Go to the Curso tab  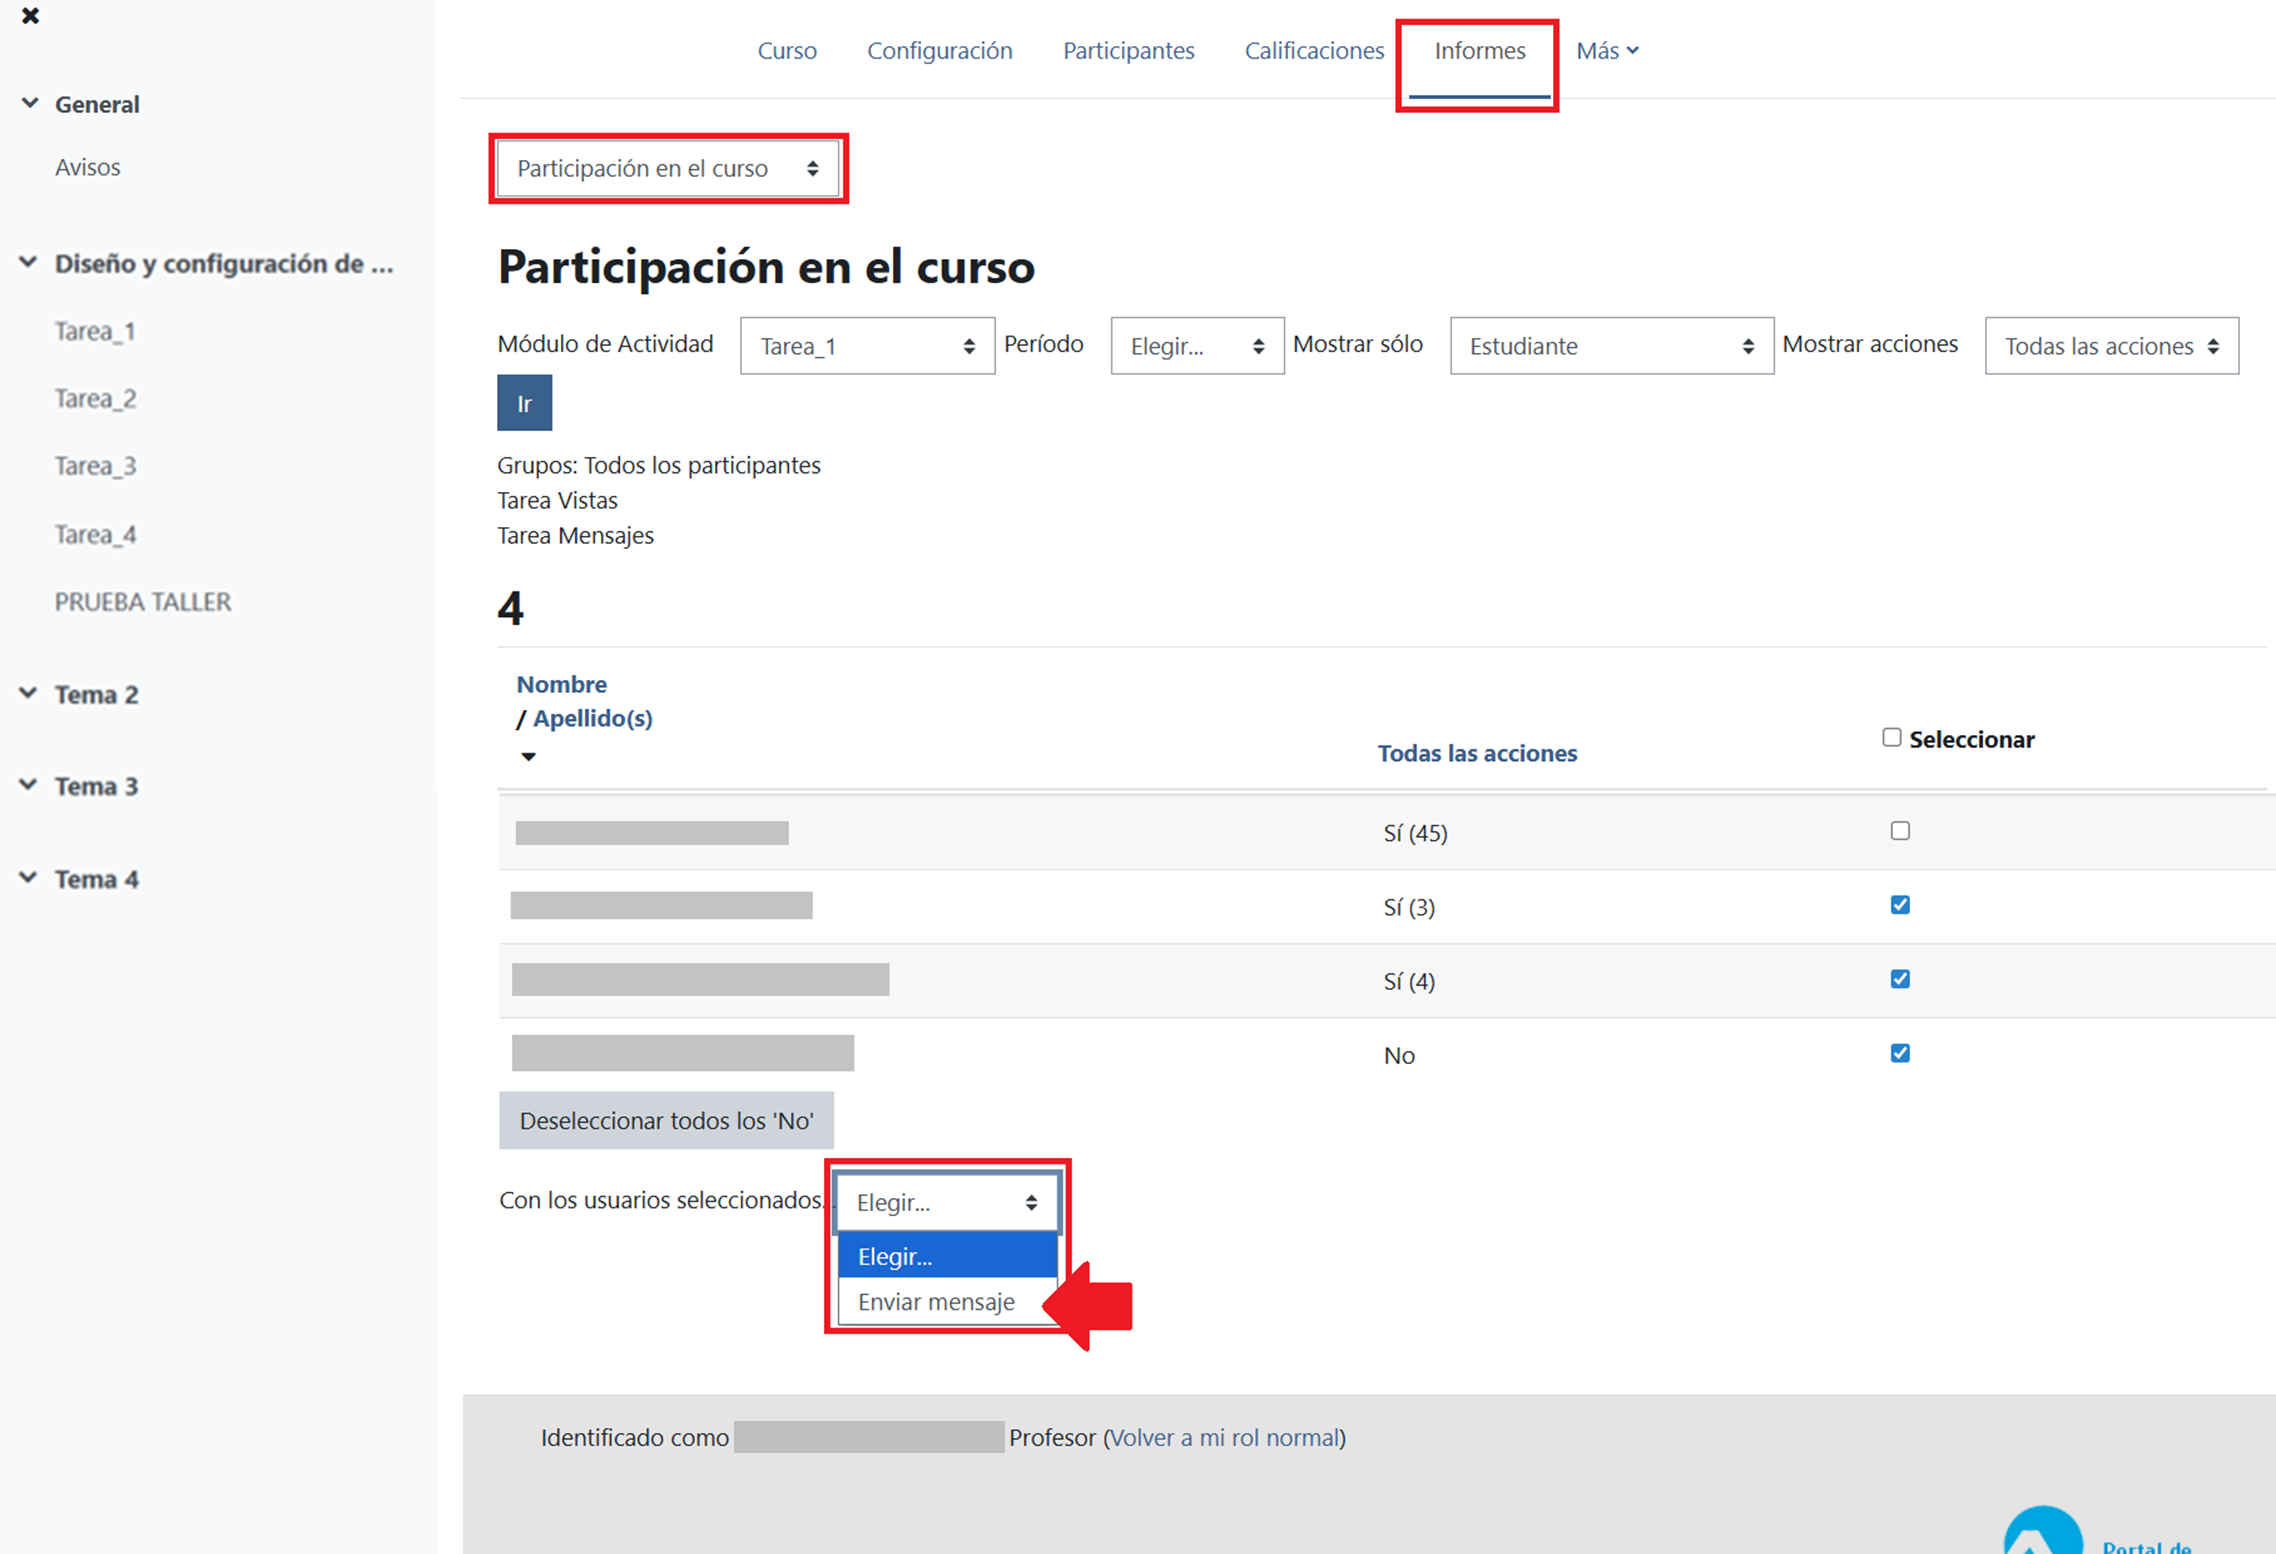[x=787, y=50]
